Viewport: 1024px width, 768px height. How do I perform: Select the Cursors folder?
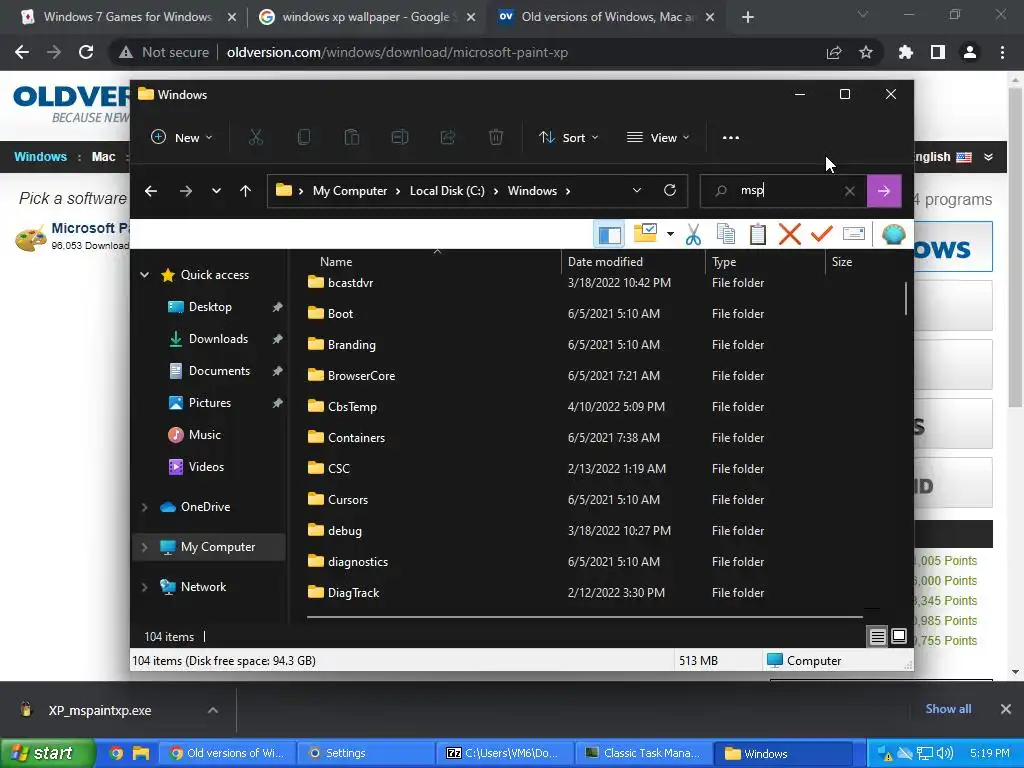[x=347, y=500]
